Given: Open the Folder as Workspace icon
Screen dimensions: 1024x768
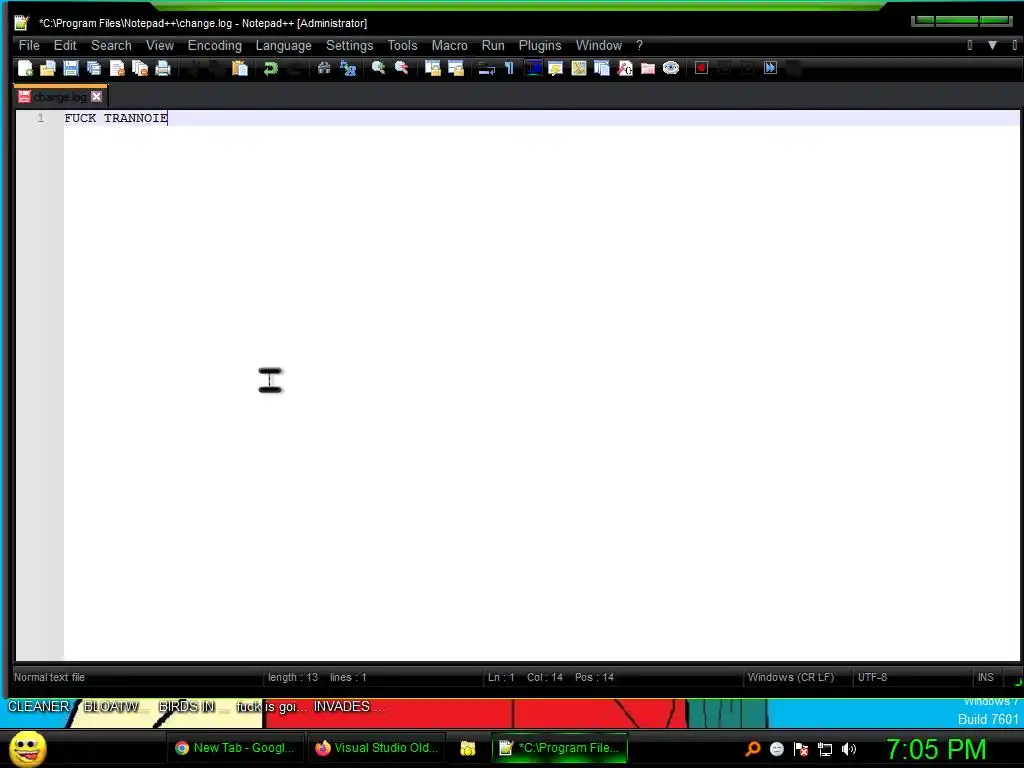Looking at the screenshot, I should coord(648,68).
